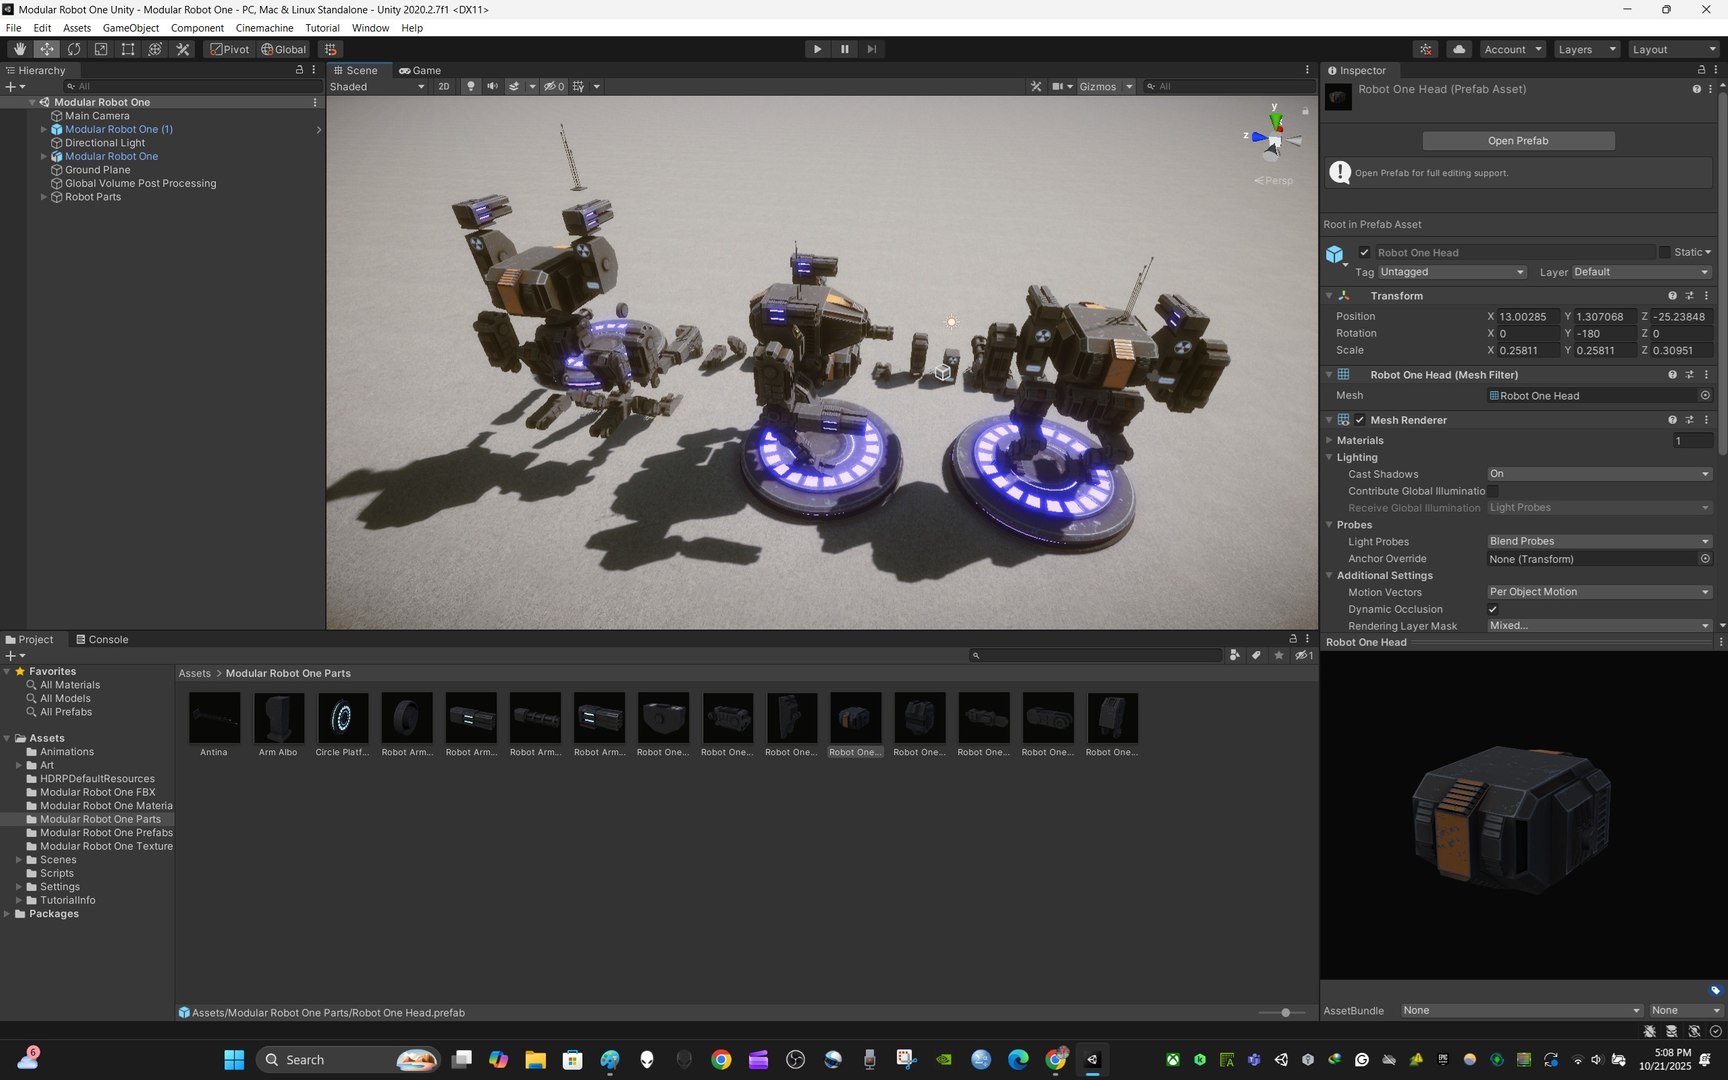The image size is (1728, 1080).
Task: Collapse the Mesh Renderer component
Action: pyautogui.click(x=1329, y=420)
